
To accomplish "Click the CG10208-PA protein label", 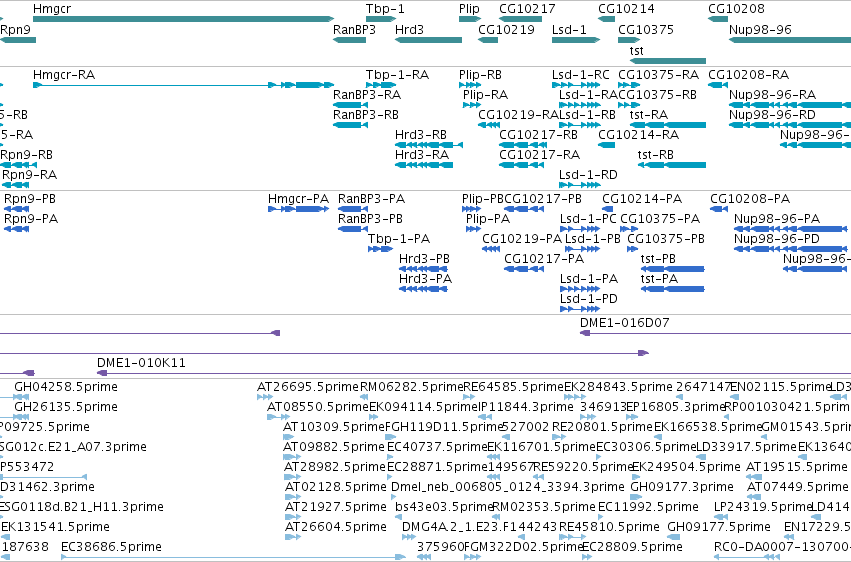I will click(x=750, y=199).
